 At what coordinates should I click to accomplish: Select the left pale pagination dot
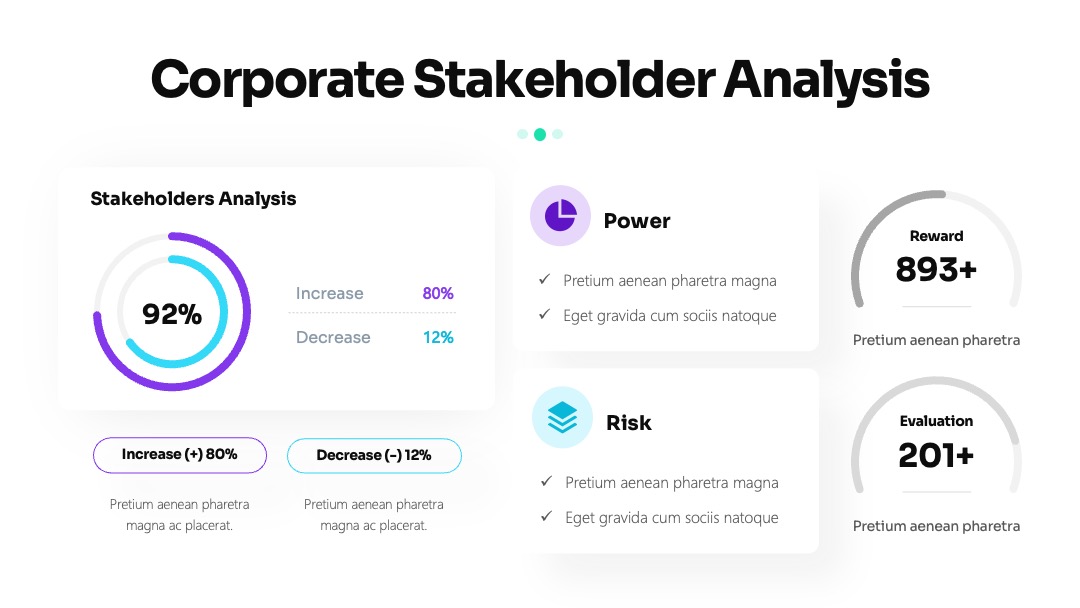523,134
